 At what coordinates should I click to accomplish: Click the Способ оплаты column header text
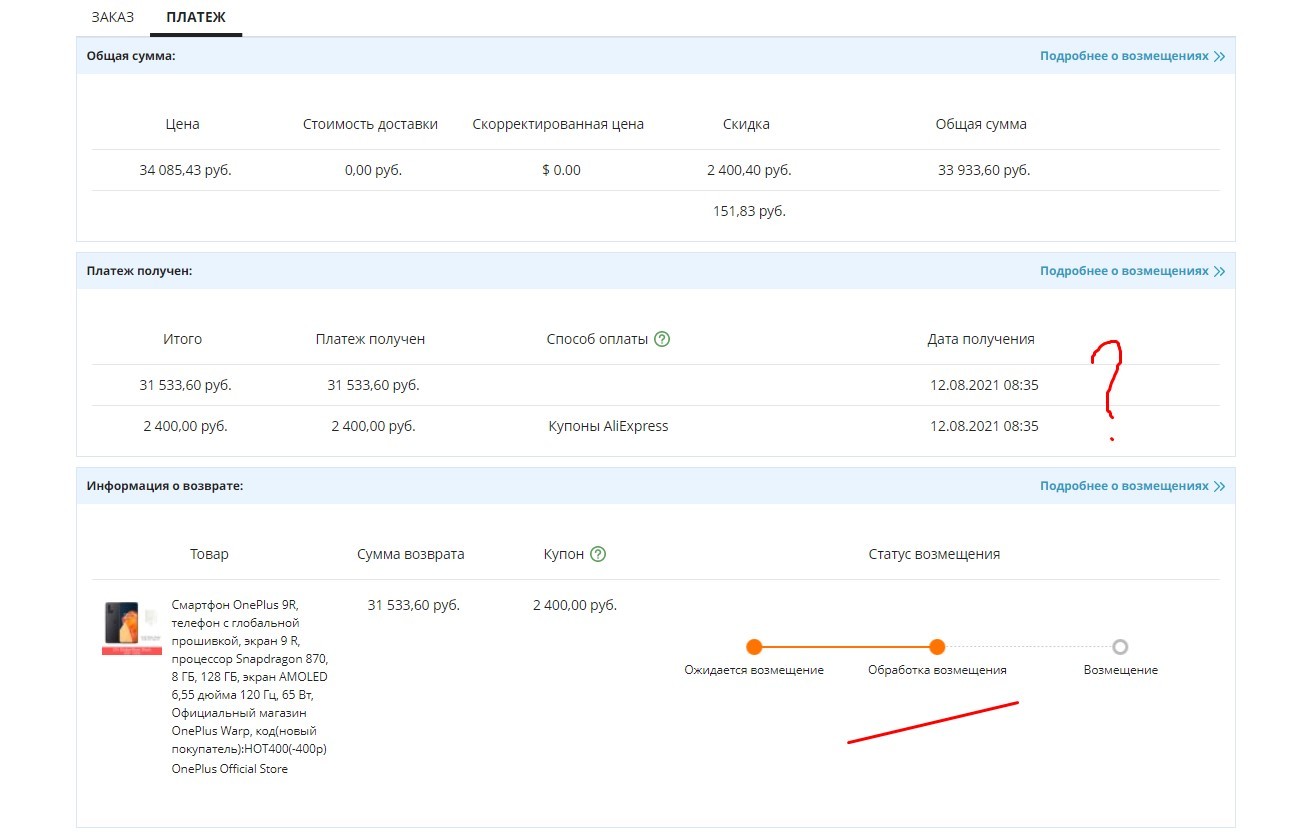pyautogui.click(x=597, y=339)
